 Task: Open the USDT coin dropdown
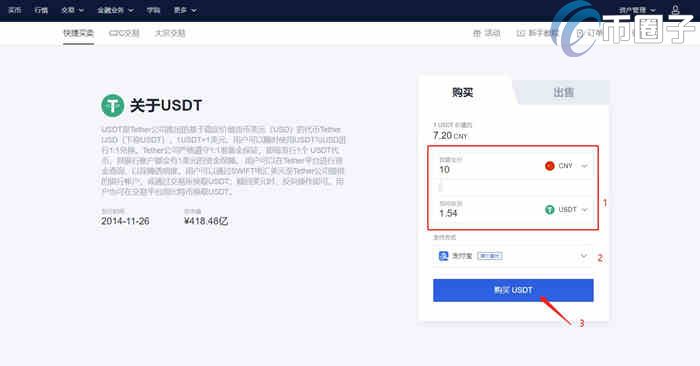point(566,209)
